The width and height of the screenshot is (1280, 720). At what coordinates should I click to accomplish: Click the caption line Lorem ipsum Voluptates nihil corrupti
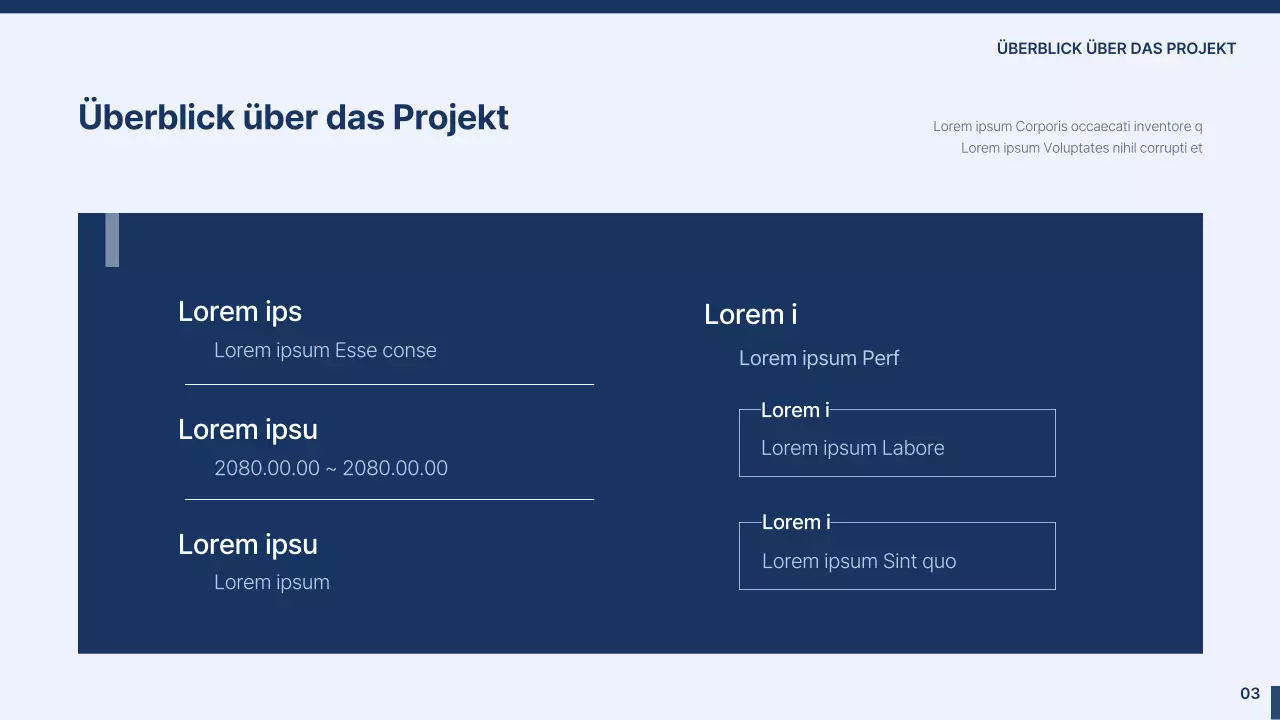tap(1080, 147)
